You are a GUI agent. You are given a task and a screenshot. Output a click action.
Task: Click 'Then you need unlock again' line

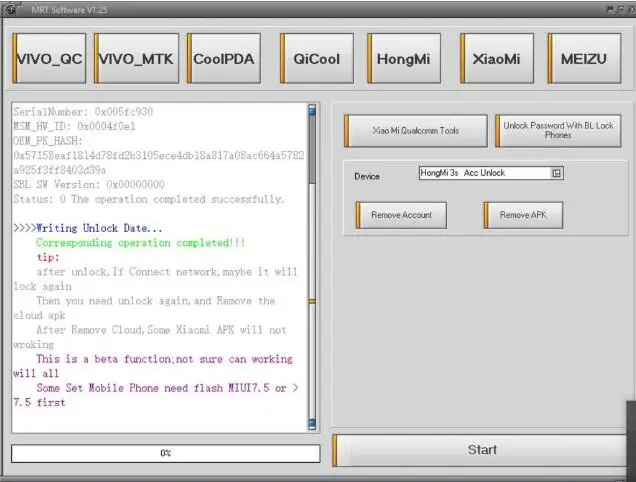point(156,301)
